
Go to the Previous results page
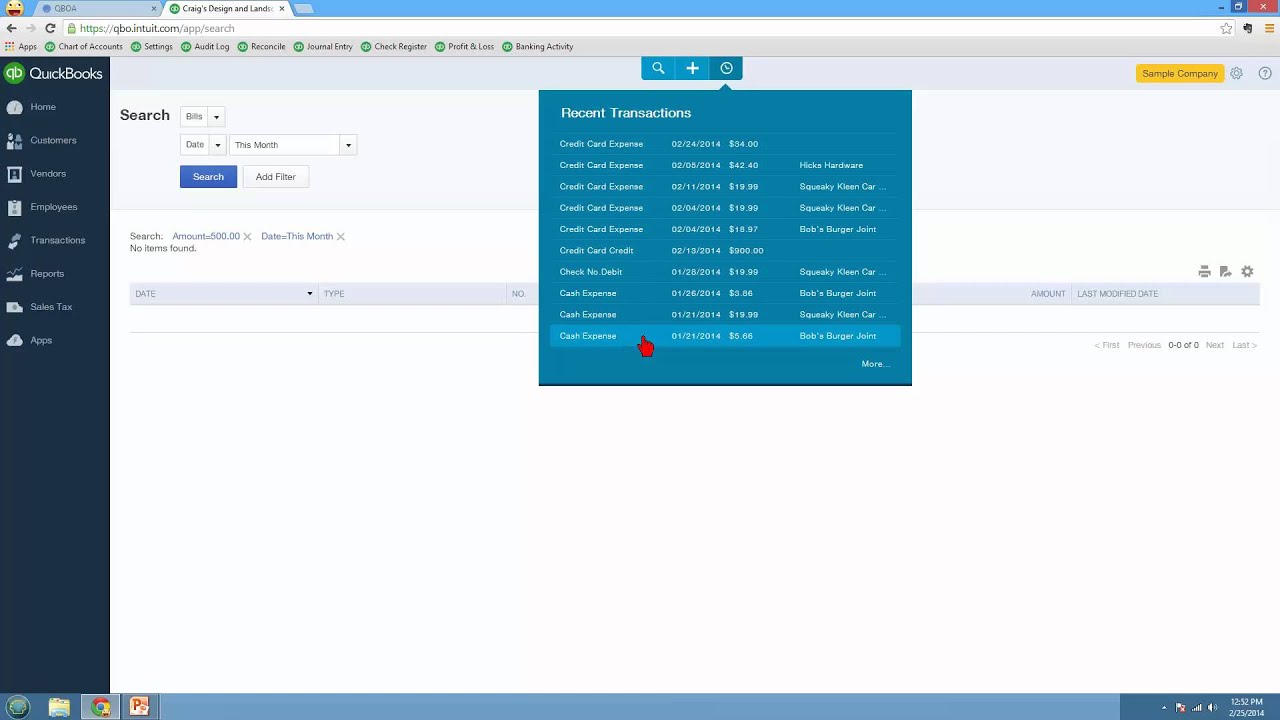[x=1144, y=345]
